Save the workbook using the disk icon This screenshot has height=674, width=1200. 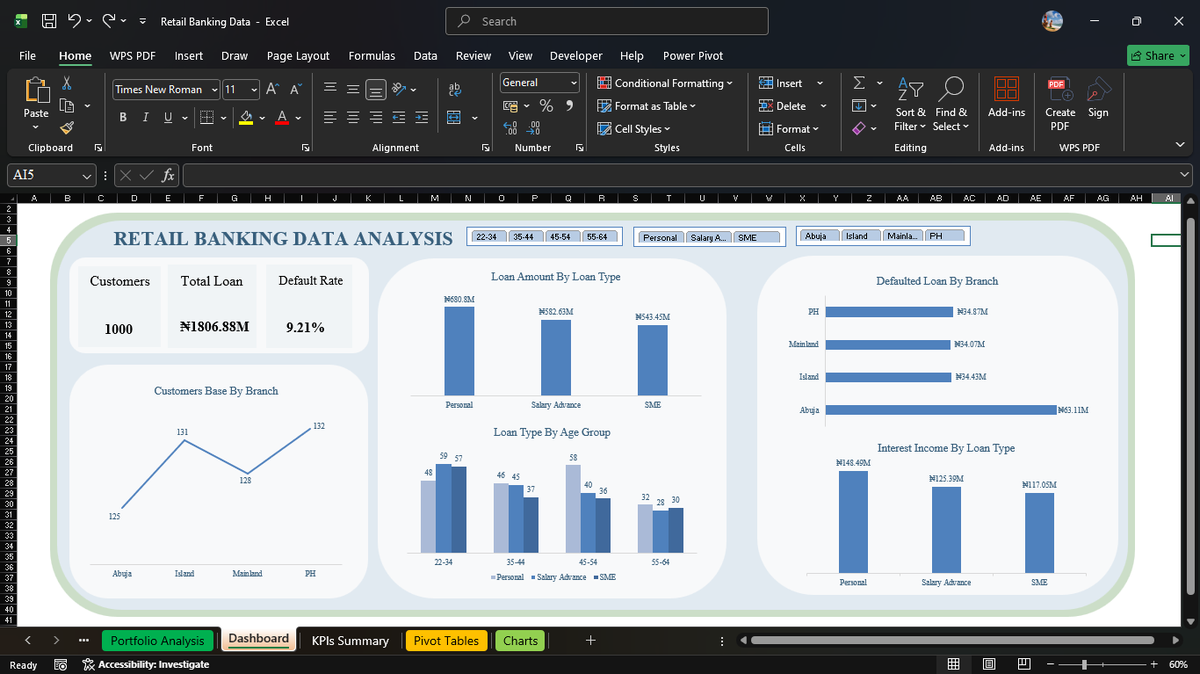(x=49, y=21)
